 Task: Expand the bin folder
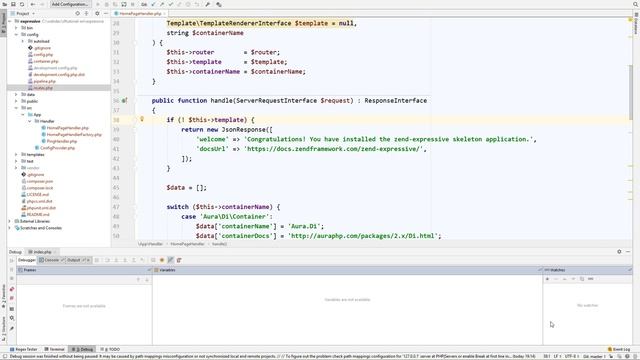[16, 28]
